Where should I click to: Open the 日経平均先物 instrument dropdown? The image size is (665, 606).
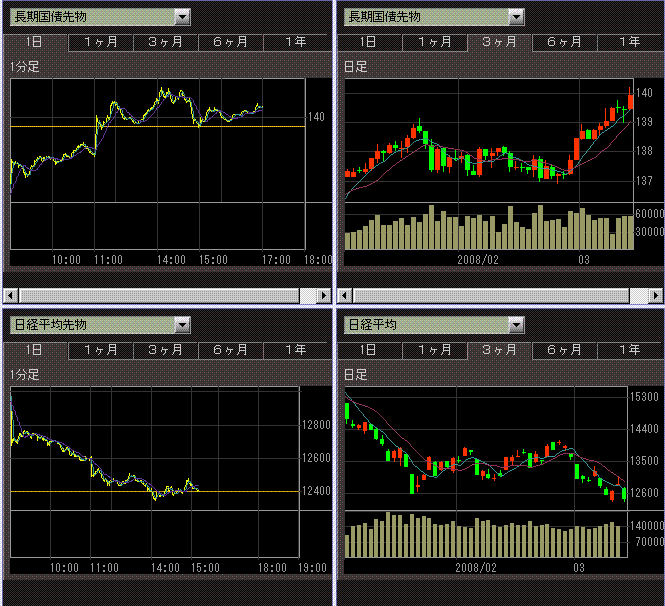pyautogui.click(x=181, y=325)
